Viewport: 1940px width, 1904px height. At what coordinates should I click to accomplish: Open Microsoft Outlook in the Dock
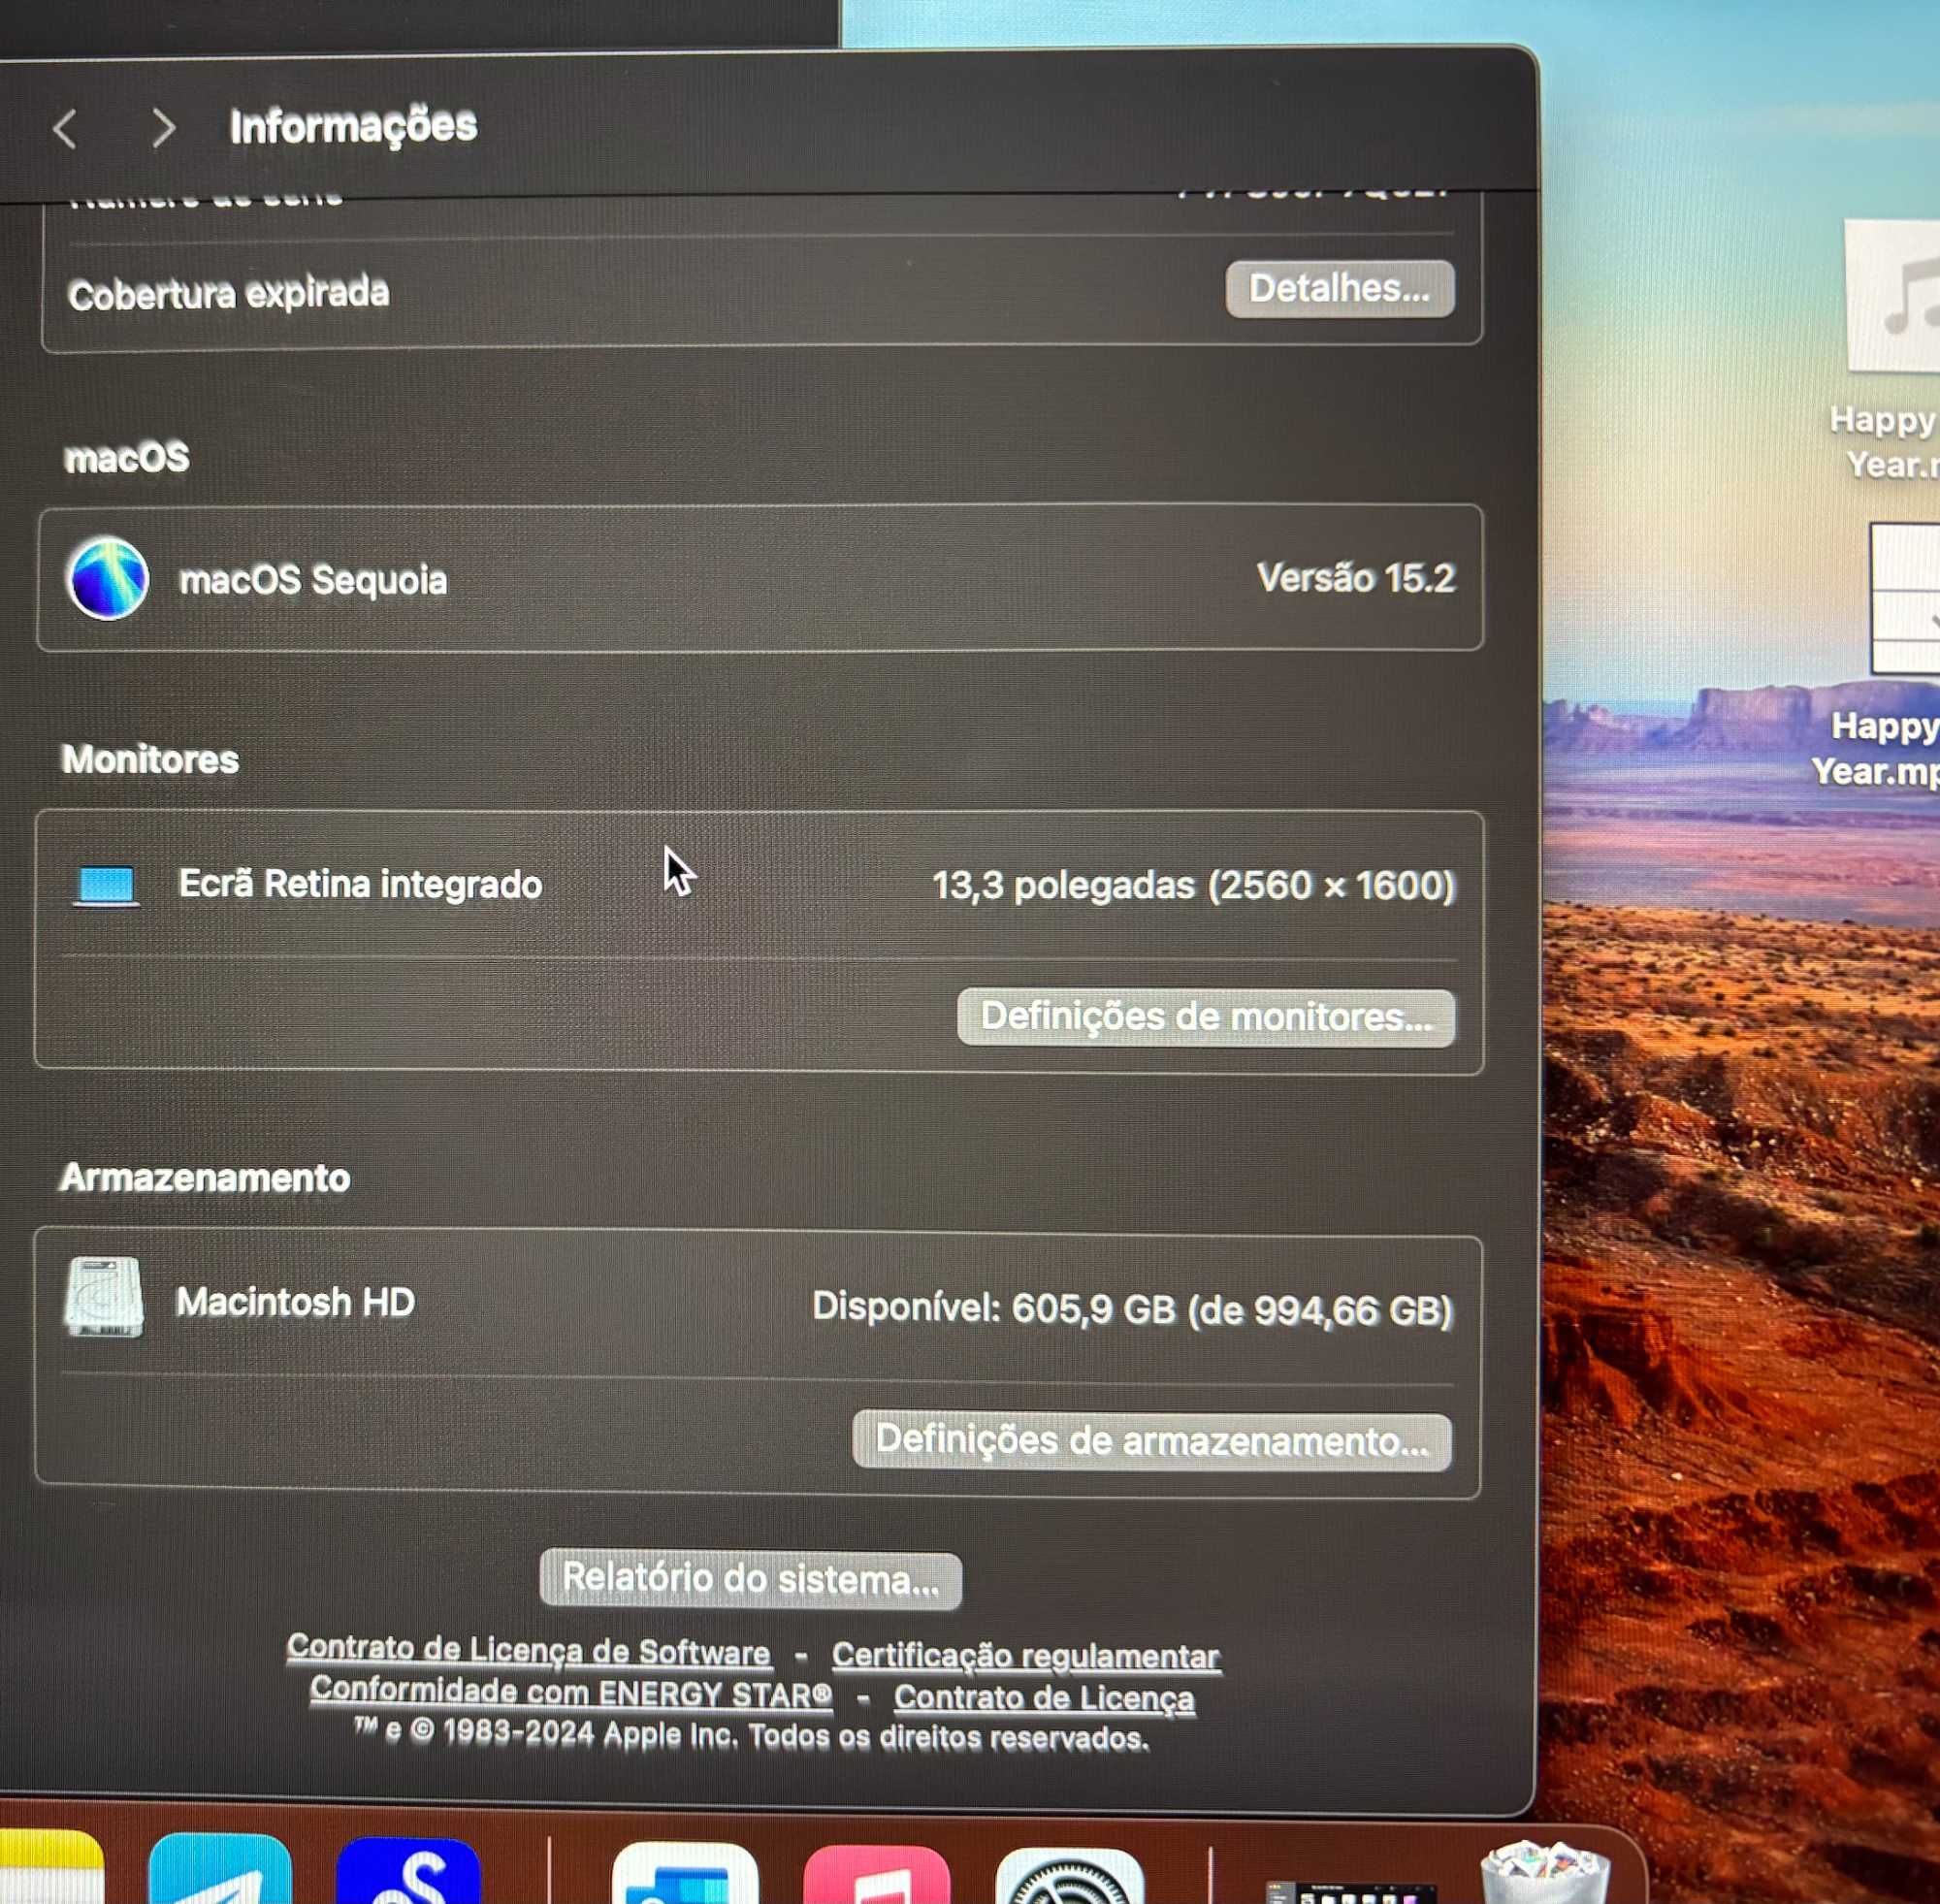684,1874
